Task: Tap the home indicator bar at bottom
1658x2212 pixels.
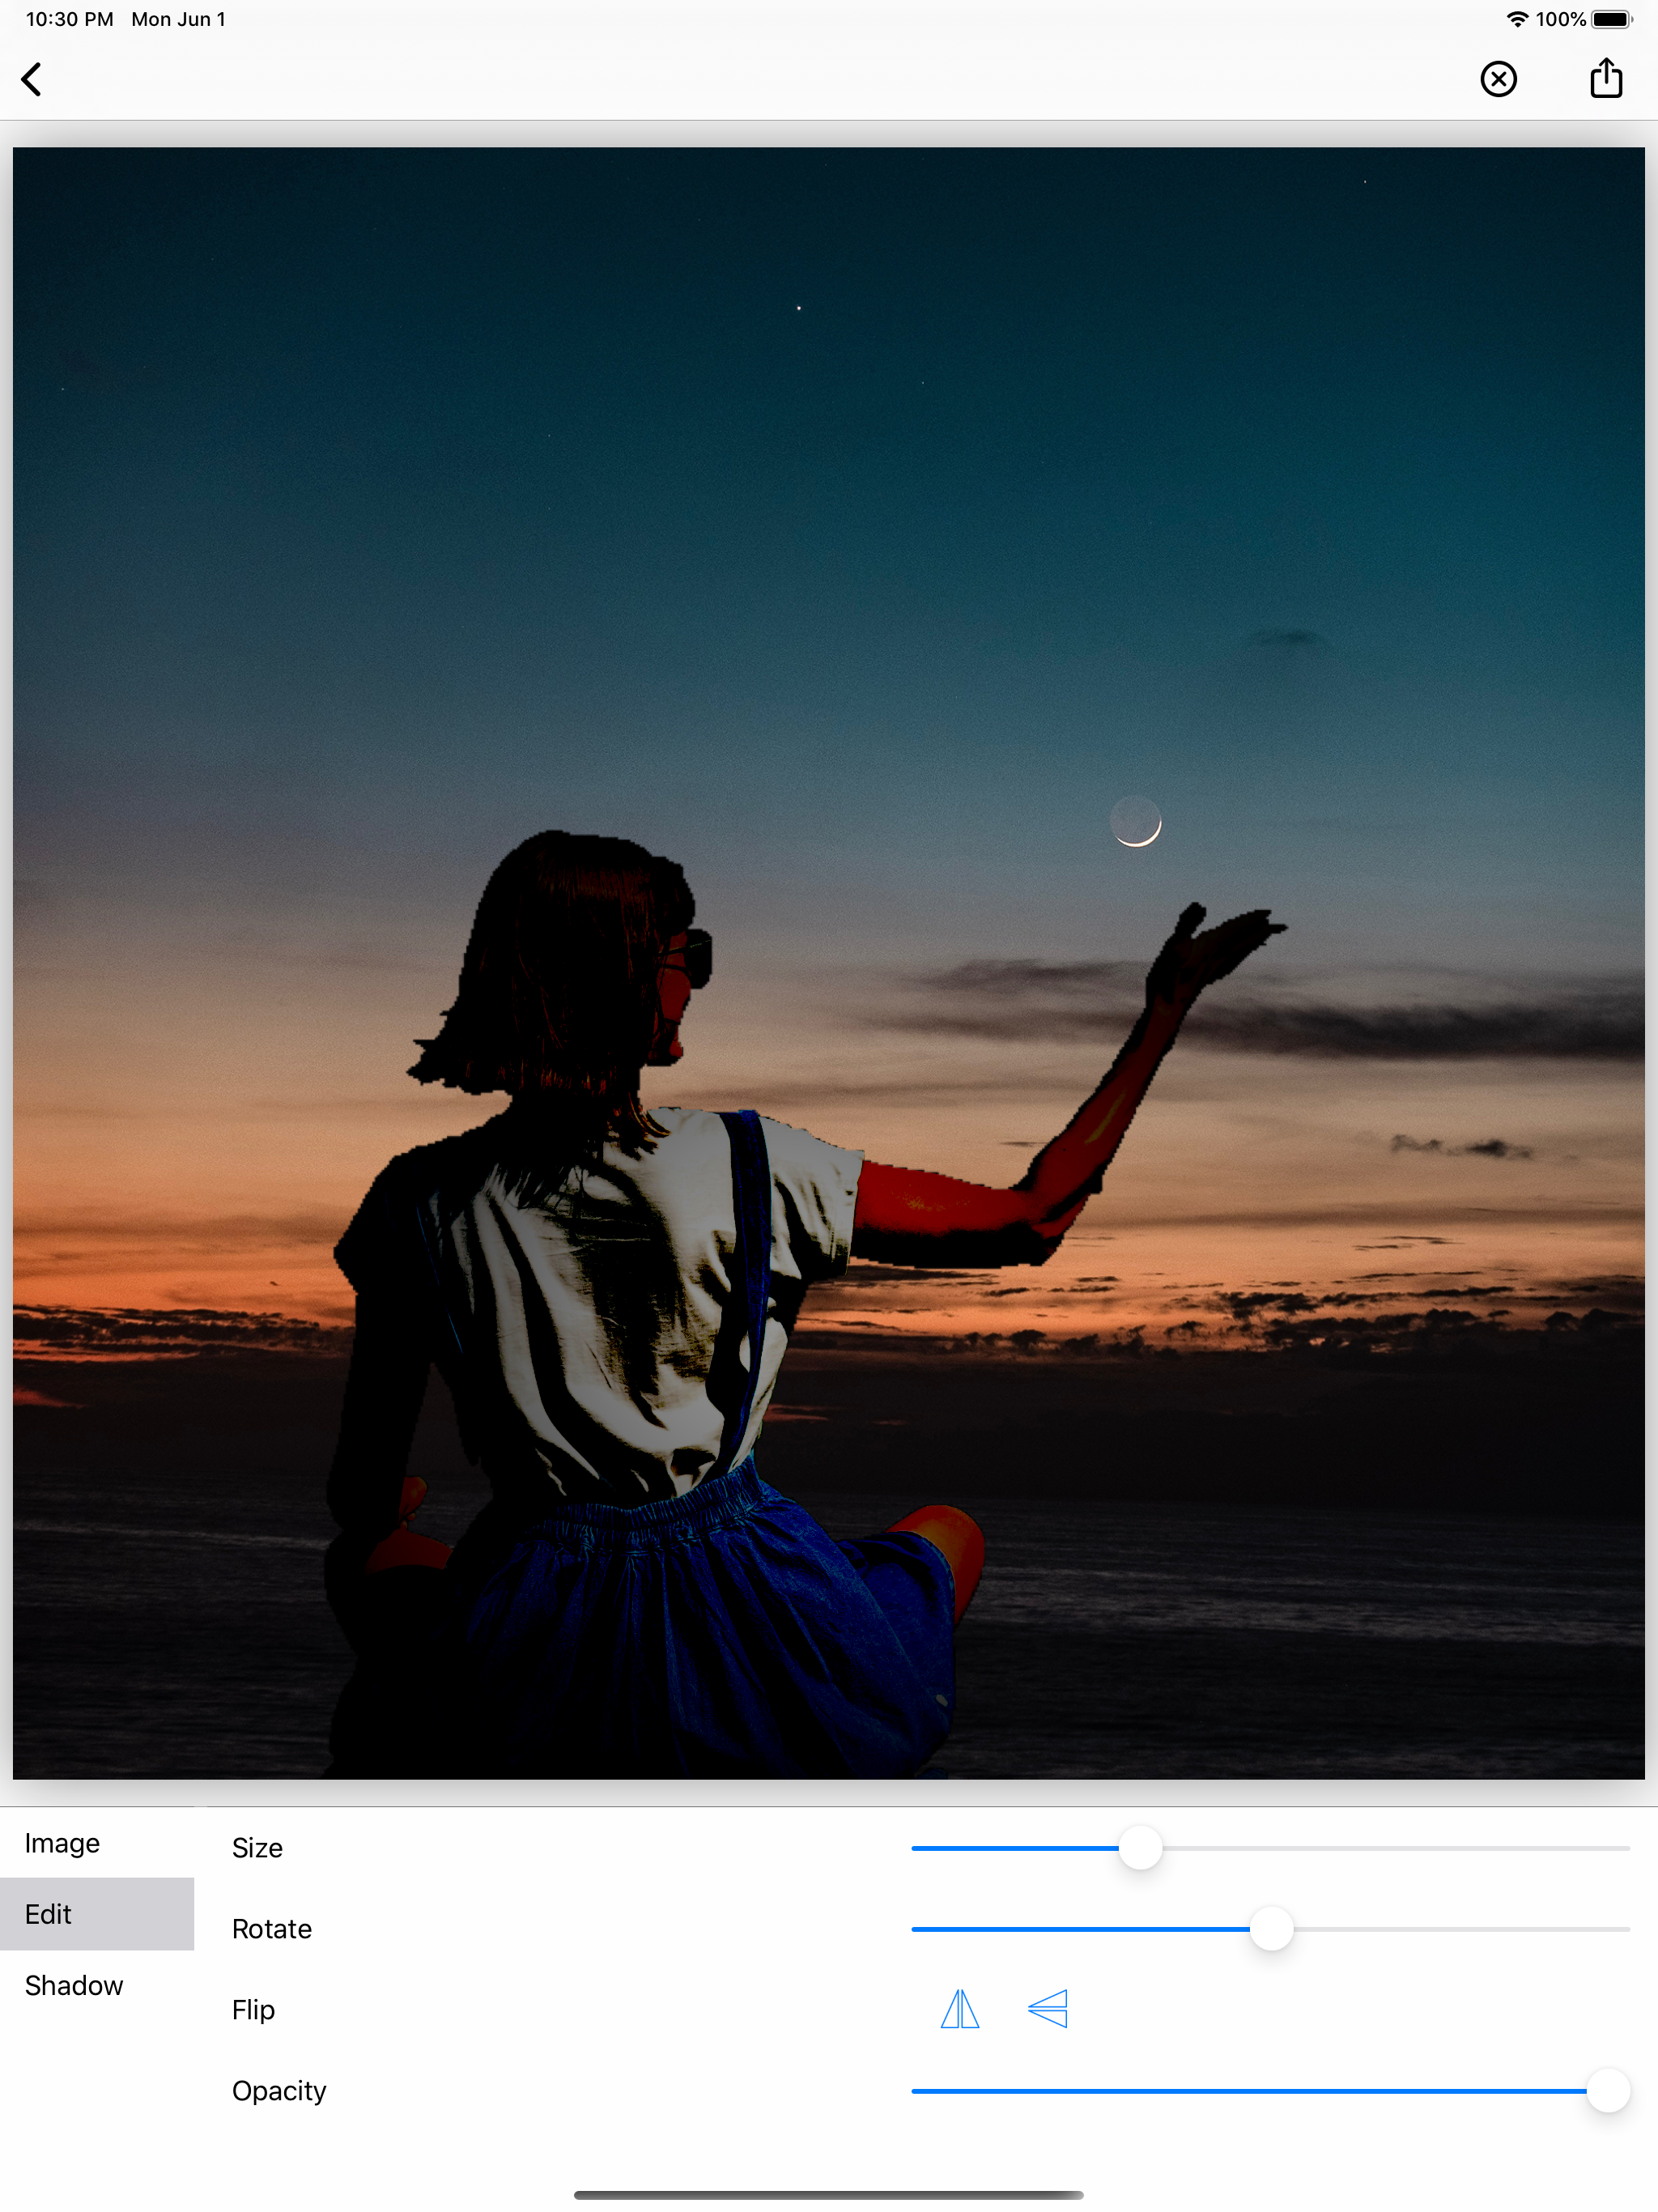Action: 828,2195
